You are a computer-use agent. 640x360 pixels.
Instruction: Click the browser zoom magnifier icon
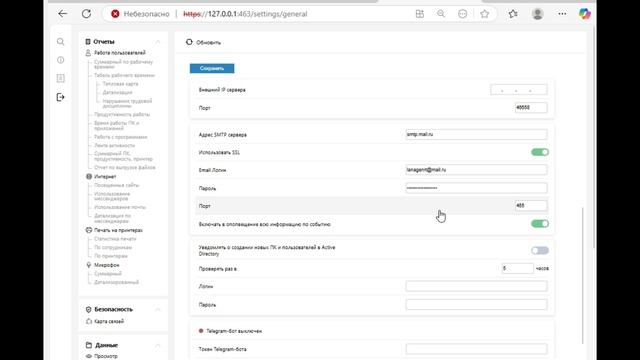coord(441,14)
